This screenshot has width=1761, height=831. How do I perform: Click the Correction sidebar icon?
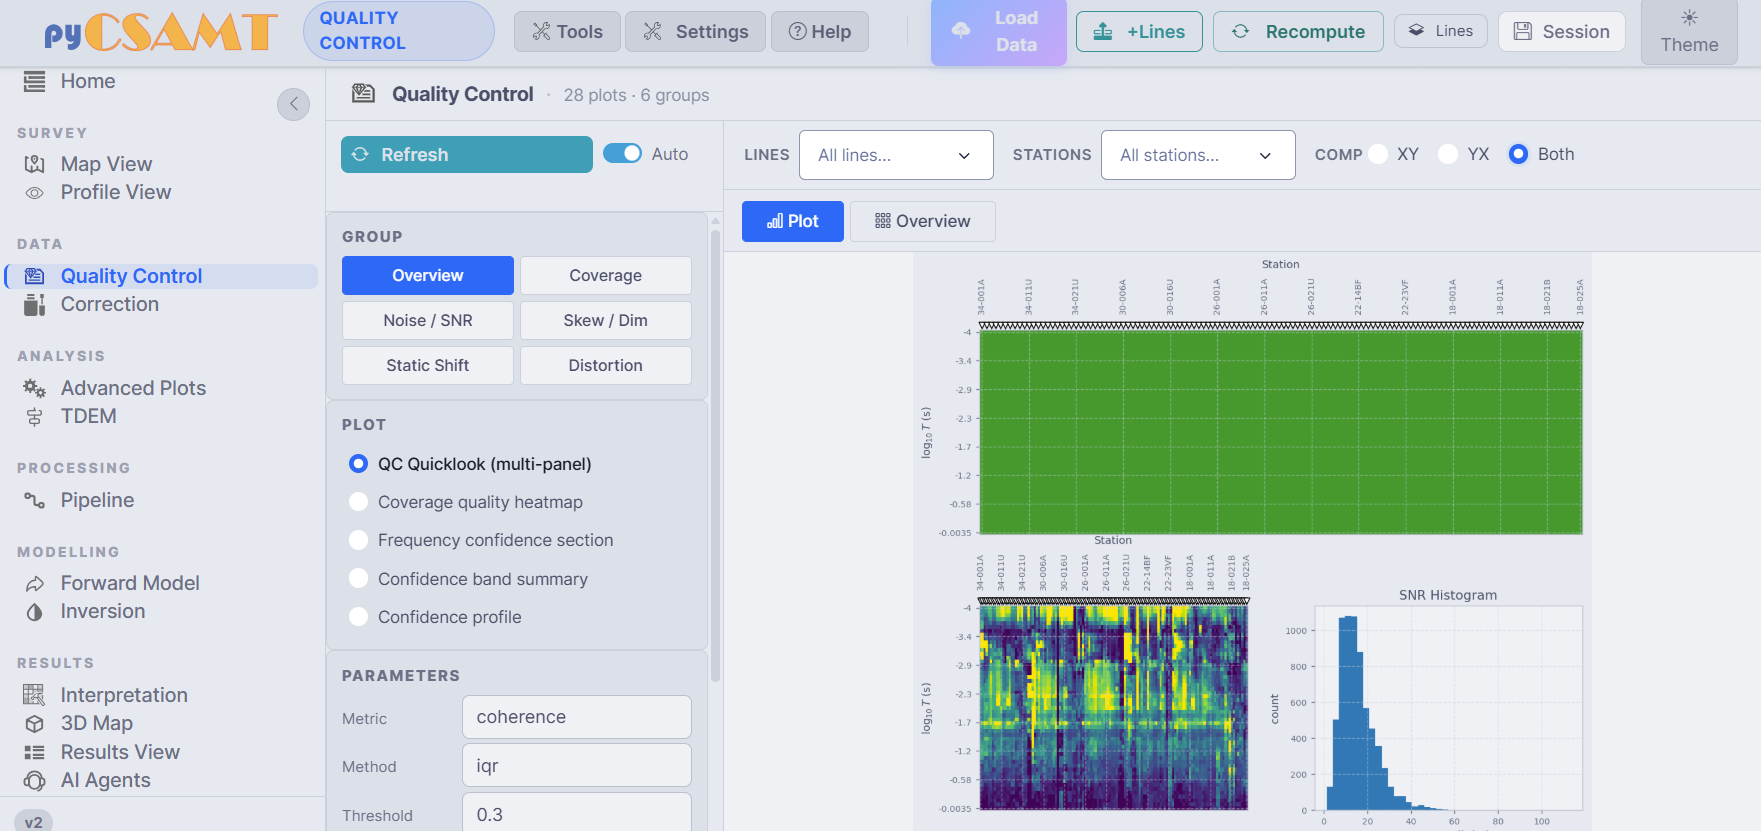click(35, 305)
